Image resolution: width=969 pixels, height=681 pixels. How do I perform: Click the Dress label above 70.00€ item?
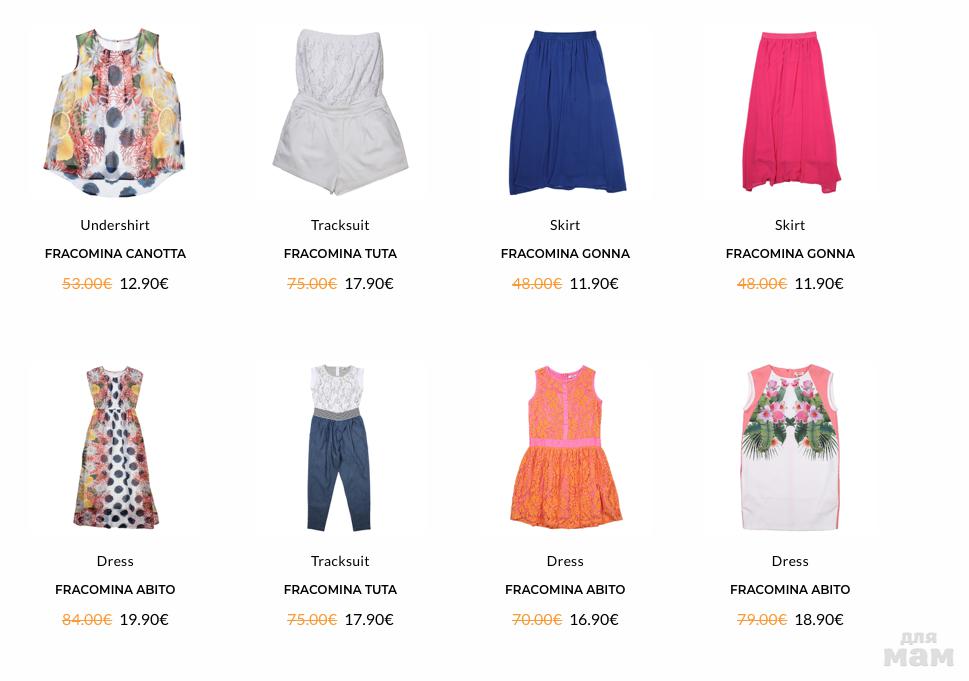565,561
